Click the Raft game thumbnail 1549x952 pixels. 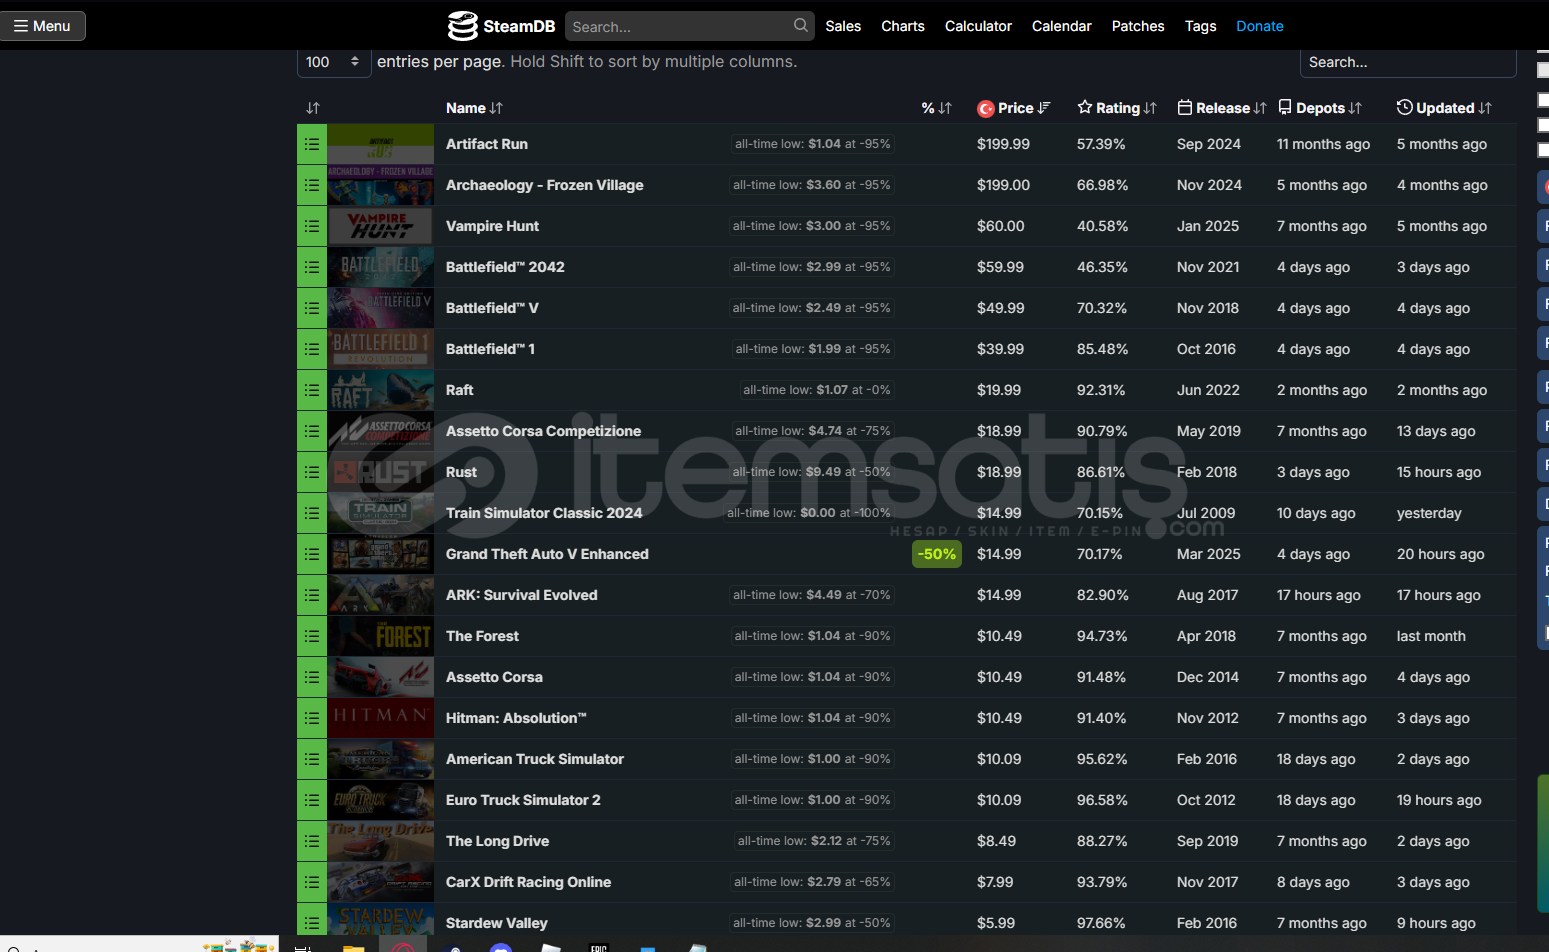pyautogui.click(x=381, y=390)
